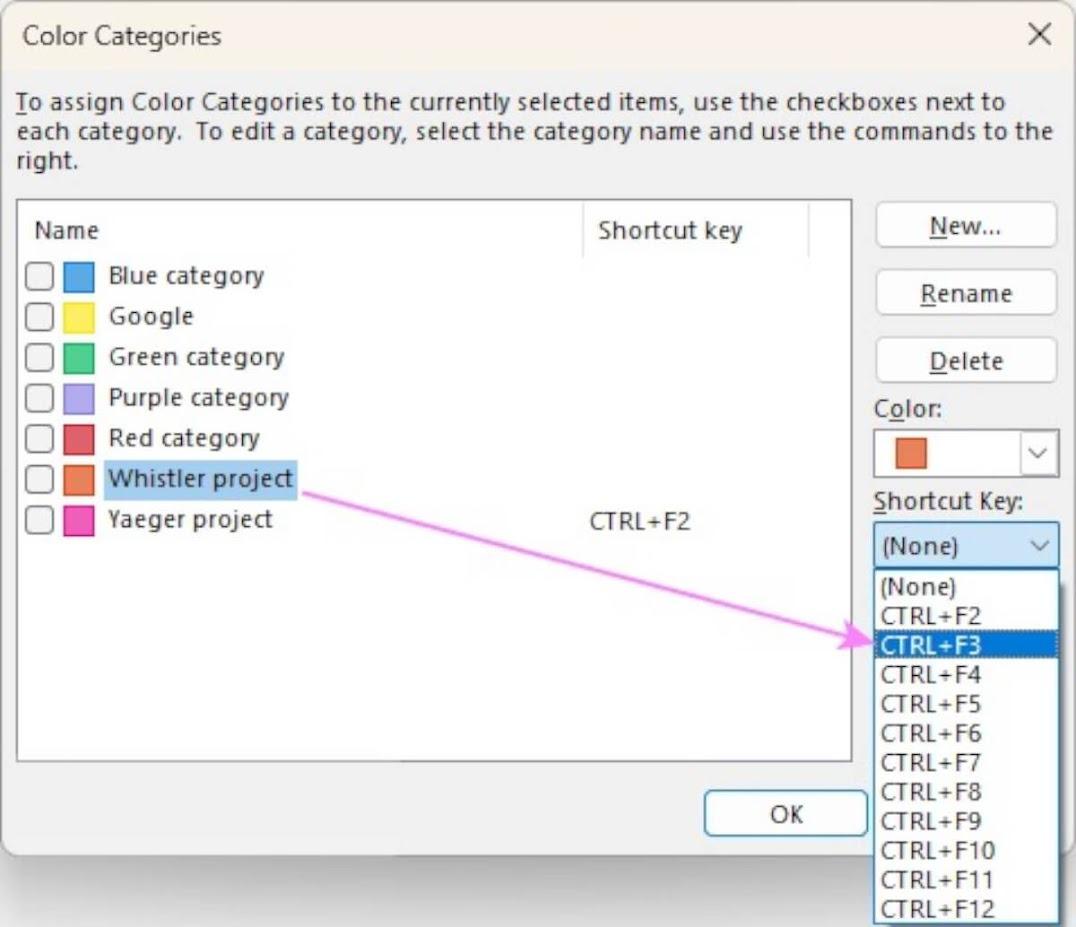The height and width of the screenshot is (927, 1076).
Task: Click the orange color preview in Color box
Action: [911, 453]
